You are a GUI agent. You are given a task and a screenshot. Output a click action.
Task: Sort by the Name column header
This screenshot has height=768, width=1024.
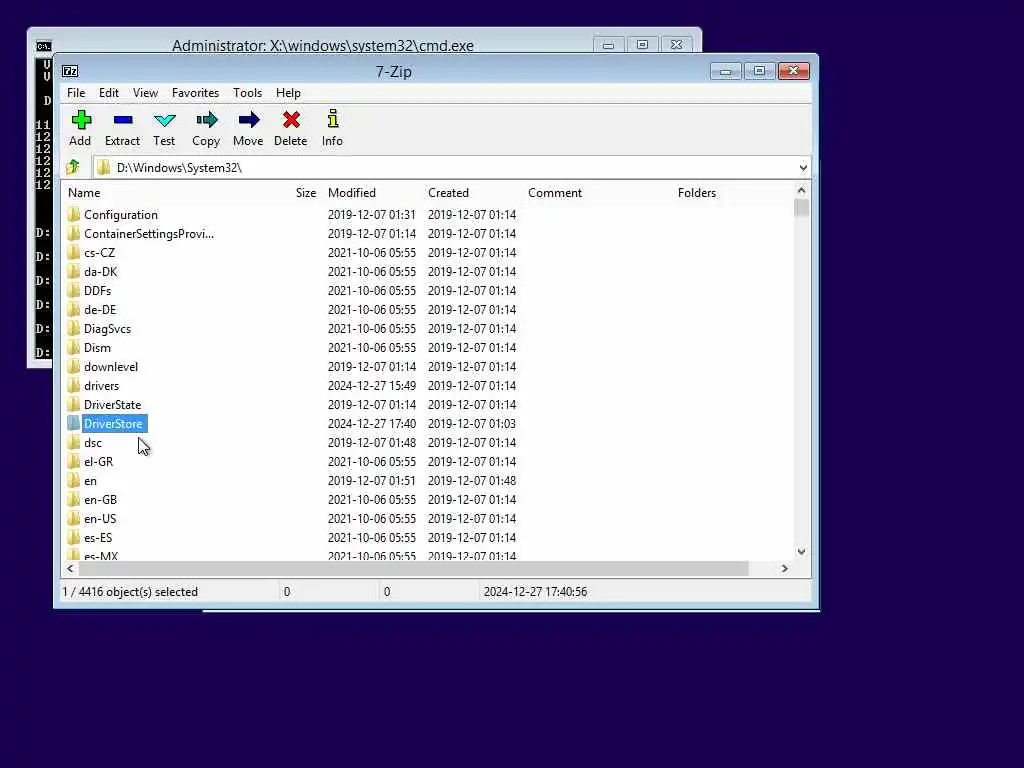[x=84, y=193]
